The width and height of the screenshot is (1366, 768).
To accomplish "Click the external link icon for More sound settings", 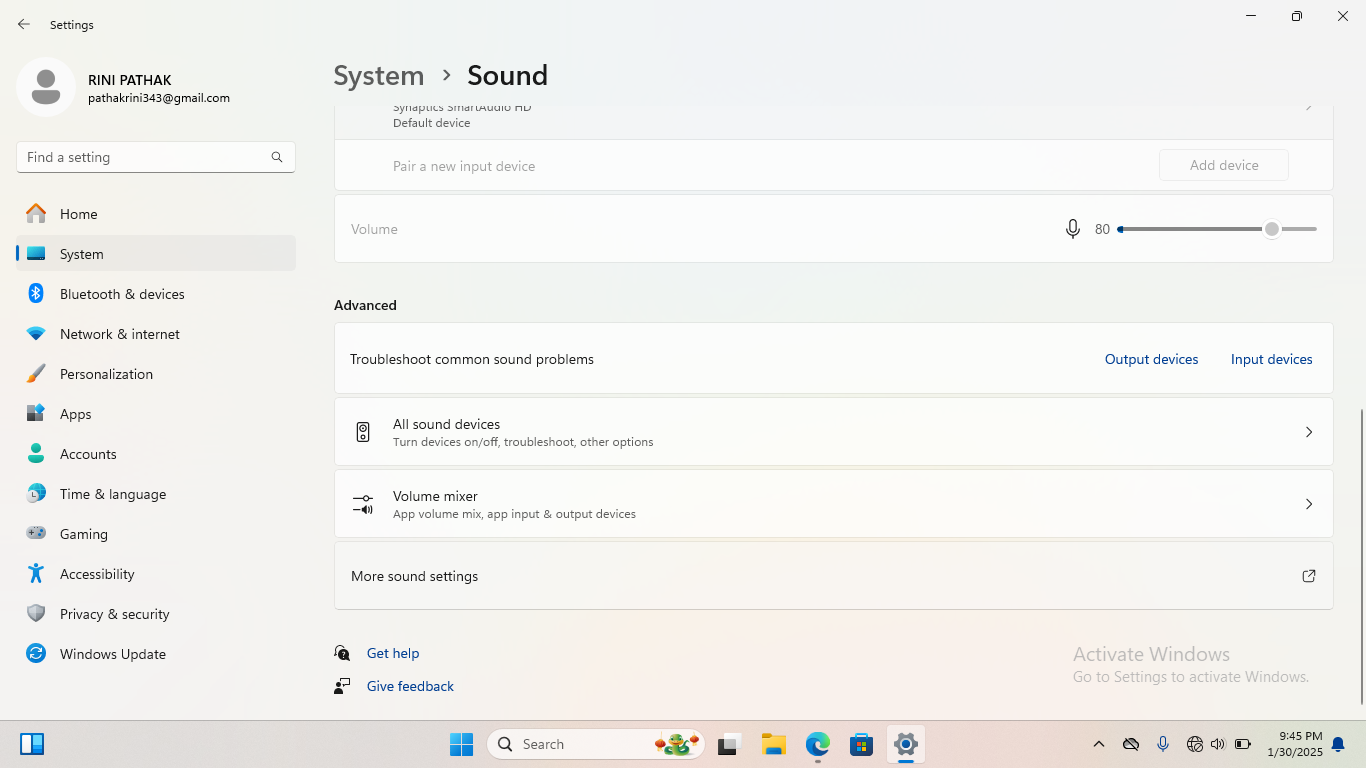I will pyautogui.click(x=1308, y=576).
